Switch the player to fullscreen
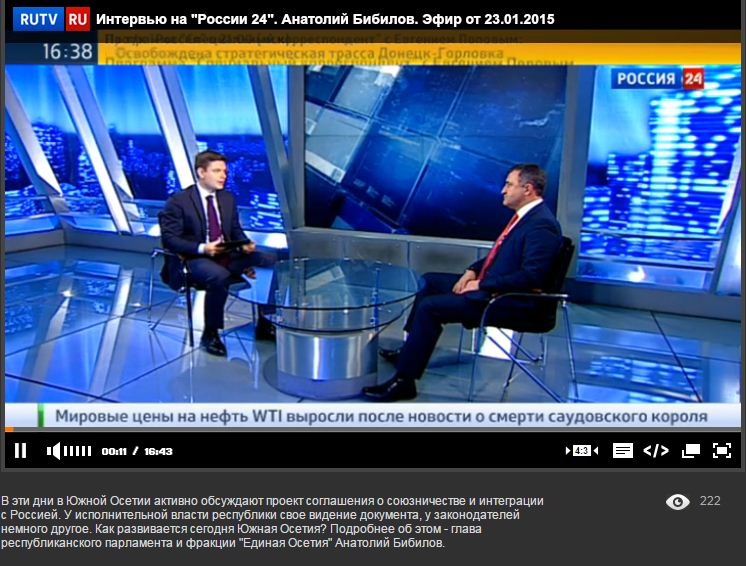The height and width of the screenshot is (566, 746). [722, 450]
